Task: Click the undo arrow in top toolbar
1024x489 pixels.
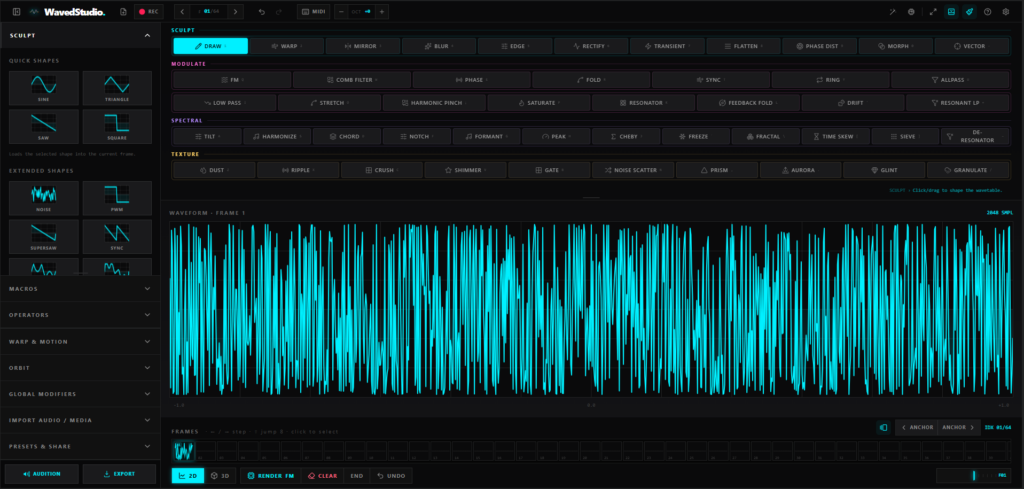Action: (262, 12)
